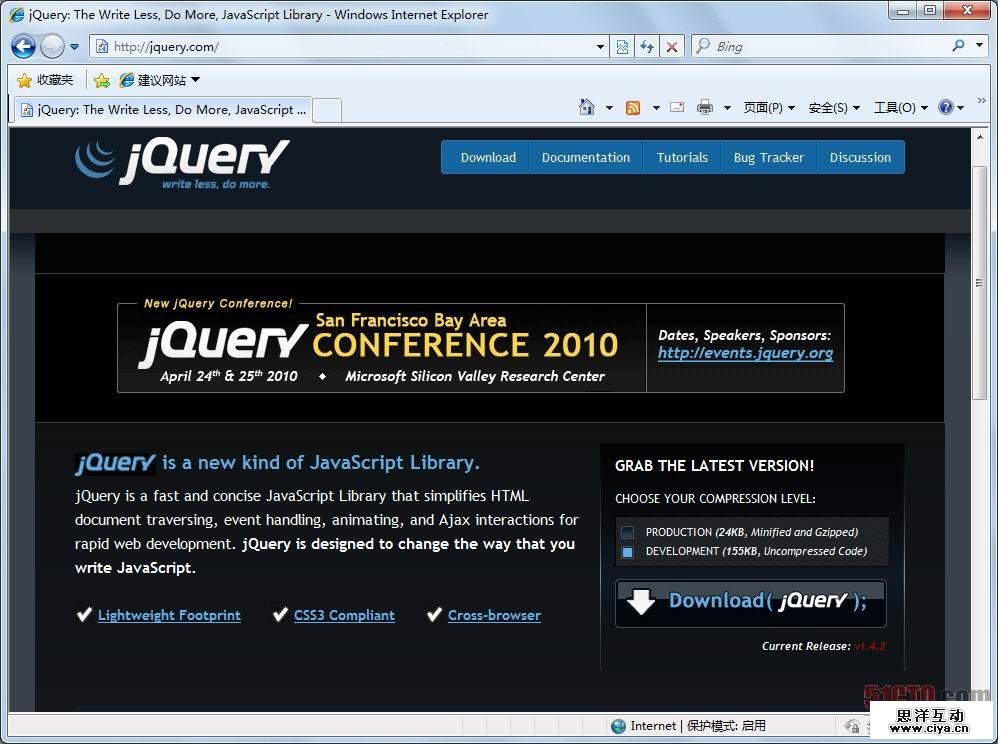Click the Refresh page icon
The image size is (998, 744).
coord(647,46)
